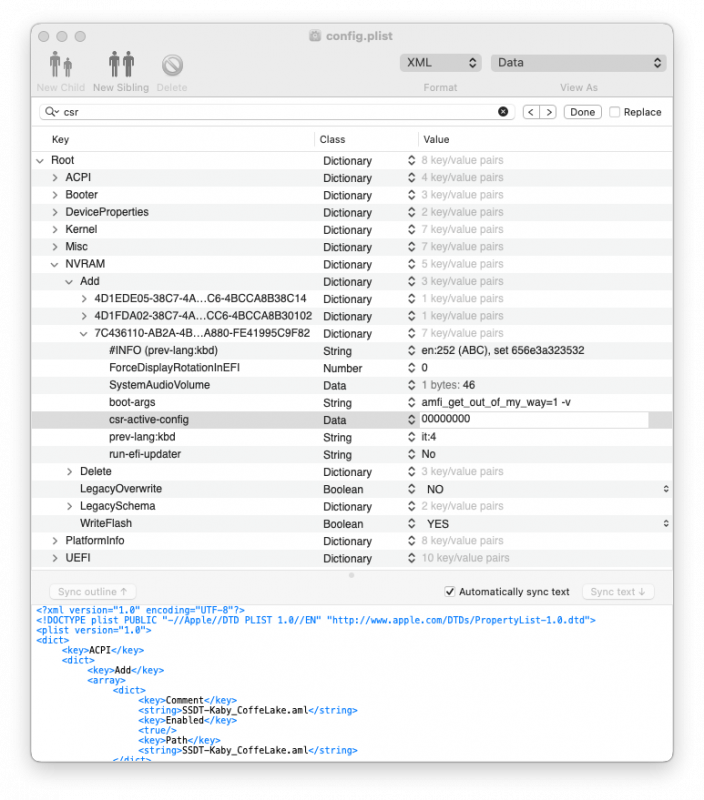Collapse the Root node
704x800 pixels.
[40, 161]
